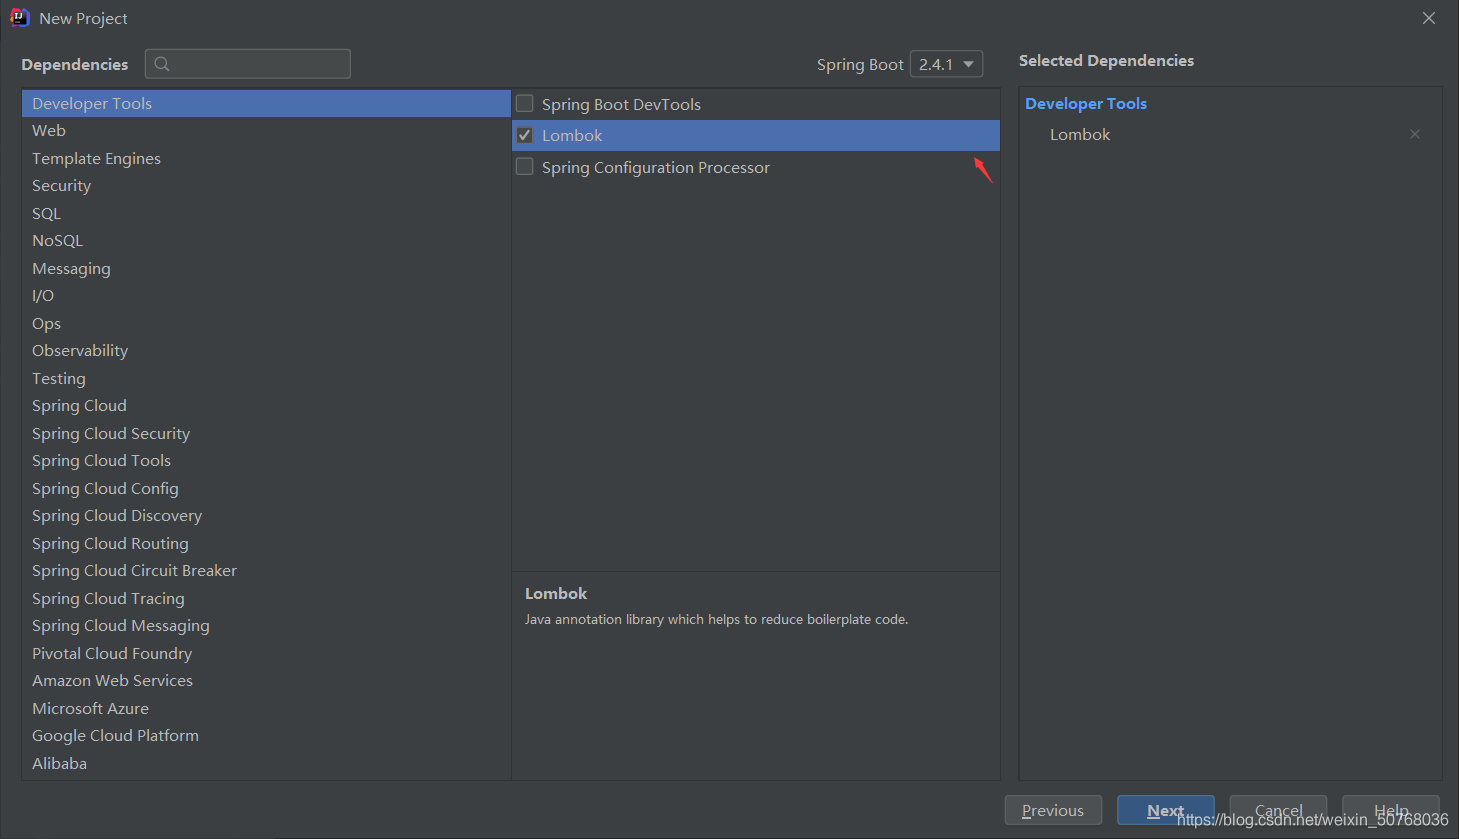The height and width of the screenshot is (839, 1459).
Task: Choose Spring Cloud Config category
Action: tap(266, 488)
